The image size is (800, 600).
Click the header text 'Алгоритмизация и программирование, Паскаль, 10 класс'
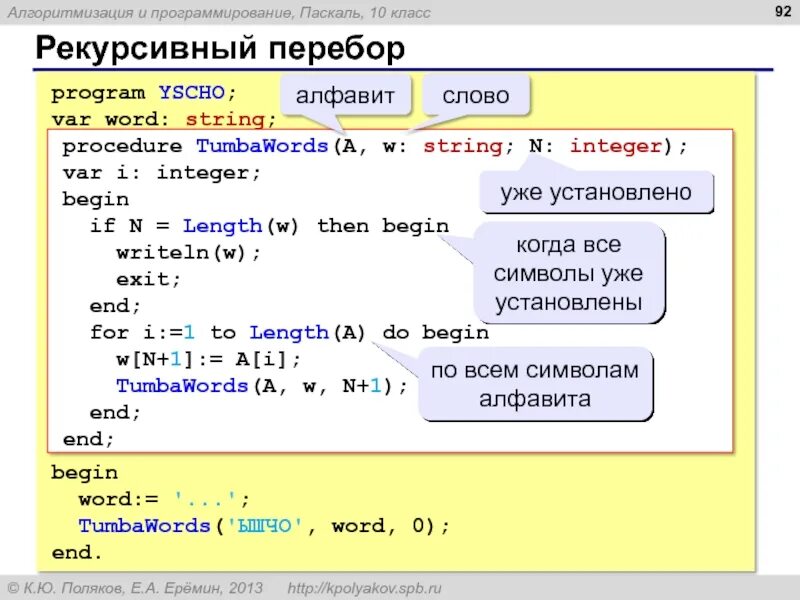(219, 12)
